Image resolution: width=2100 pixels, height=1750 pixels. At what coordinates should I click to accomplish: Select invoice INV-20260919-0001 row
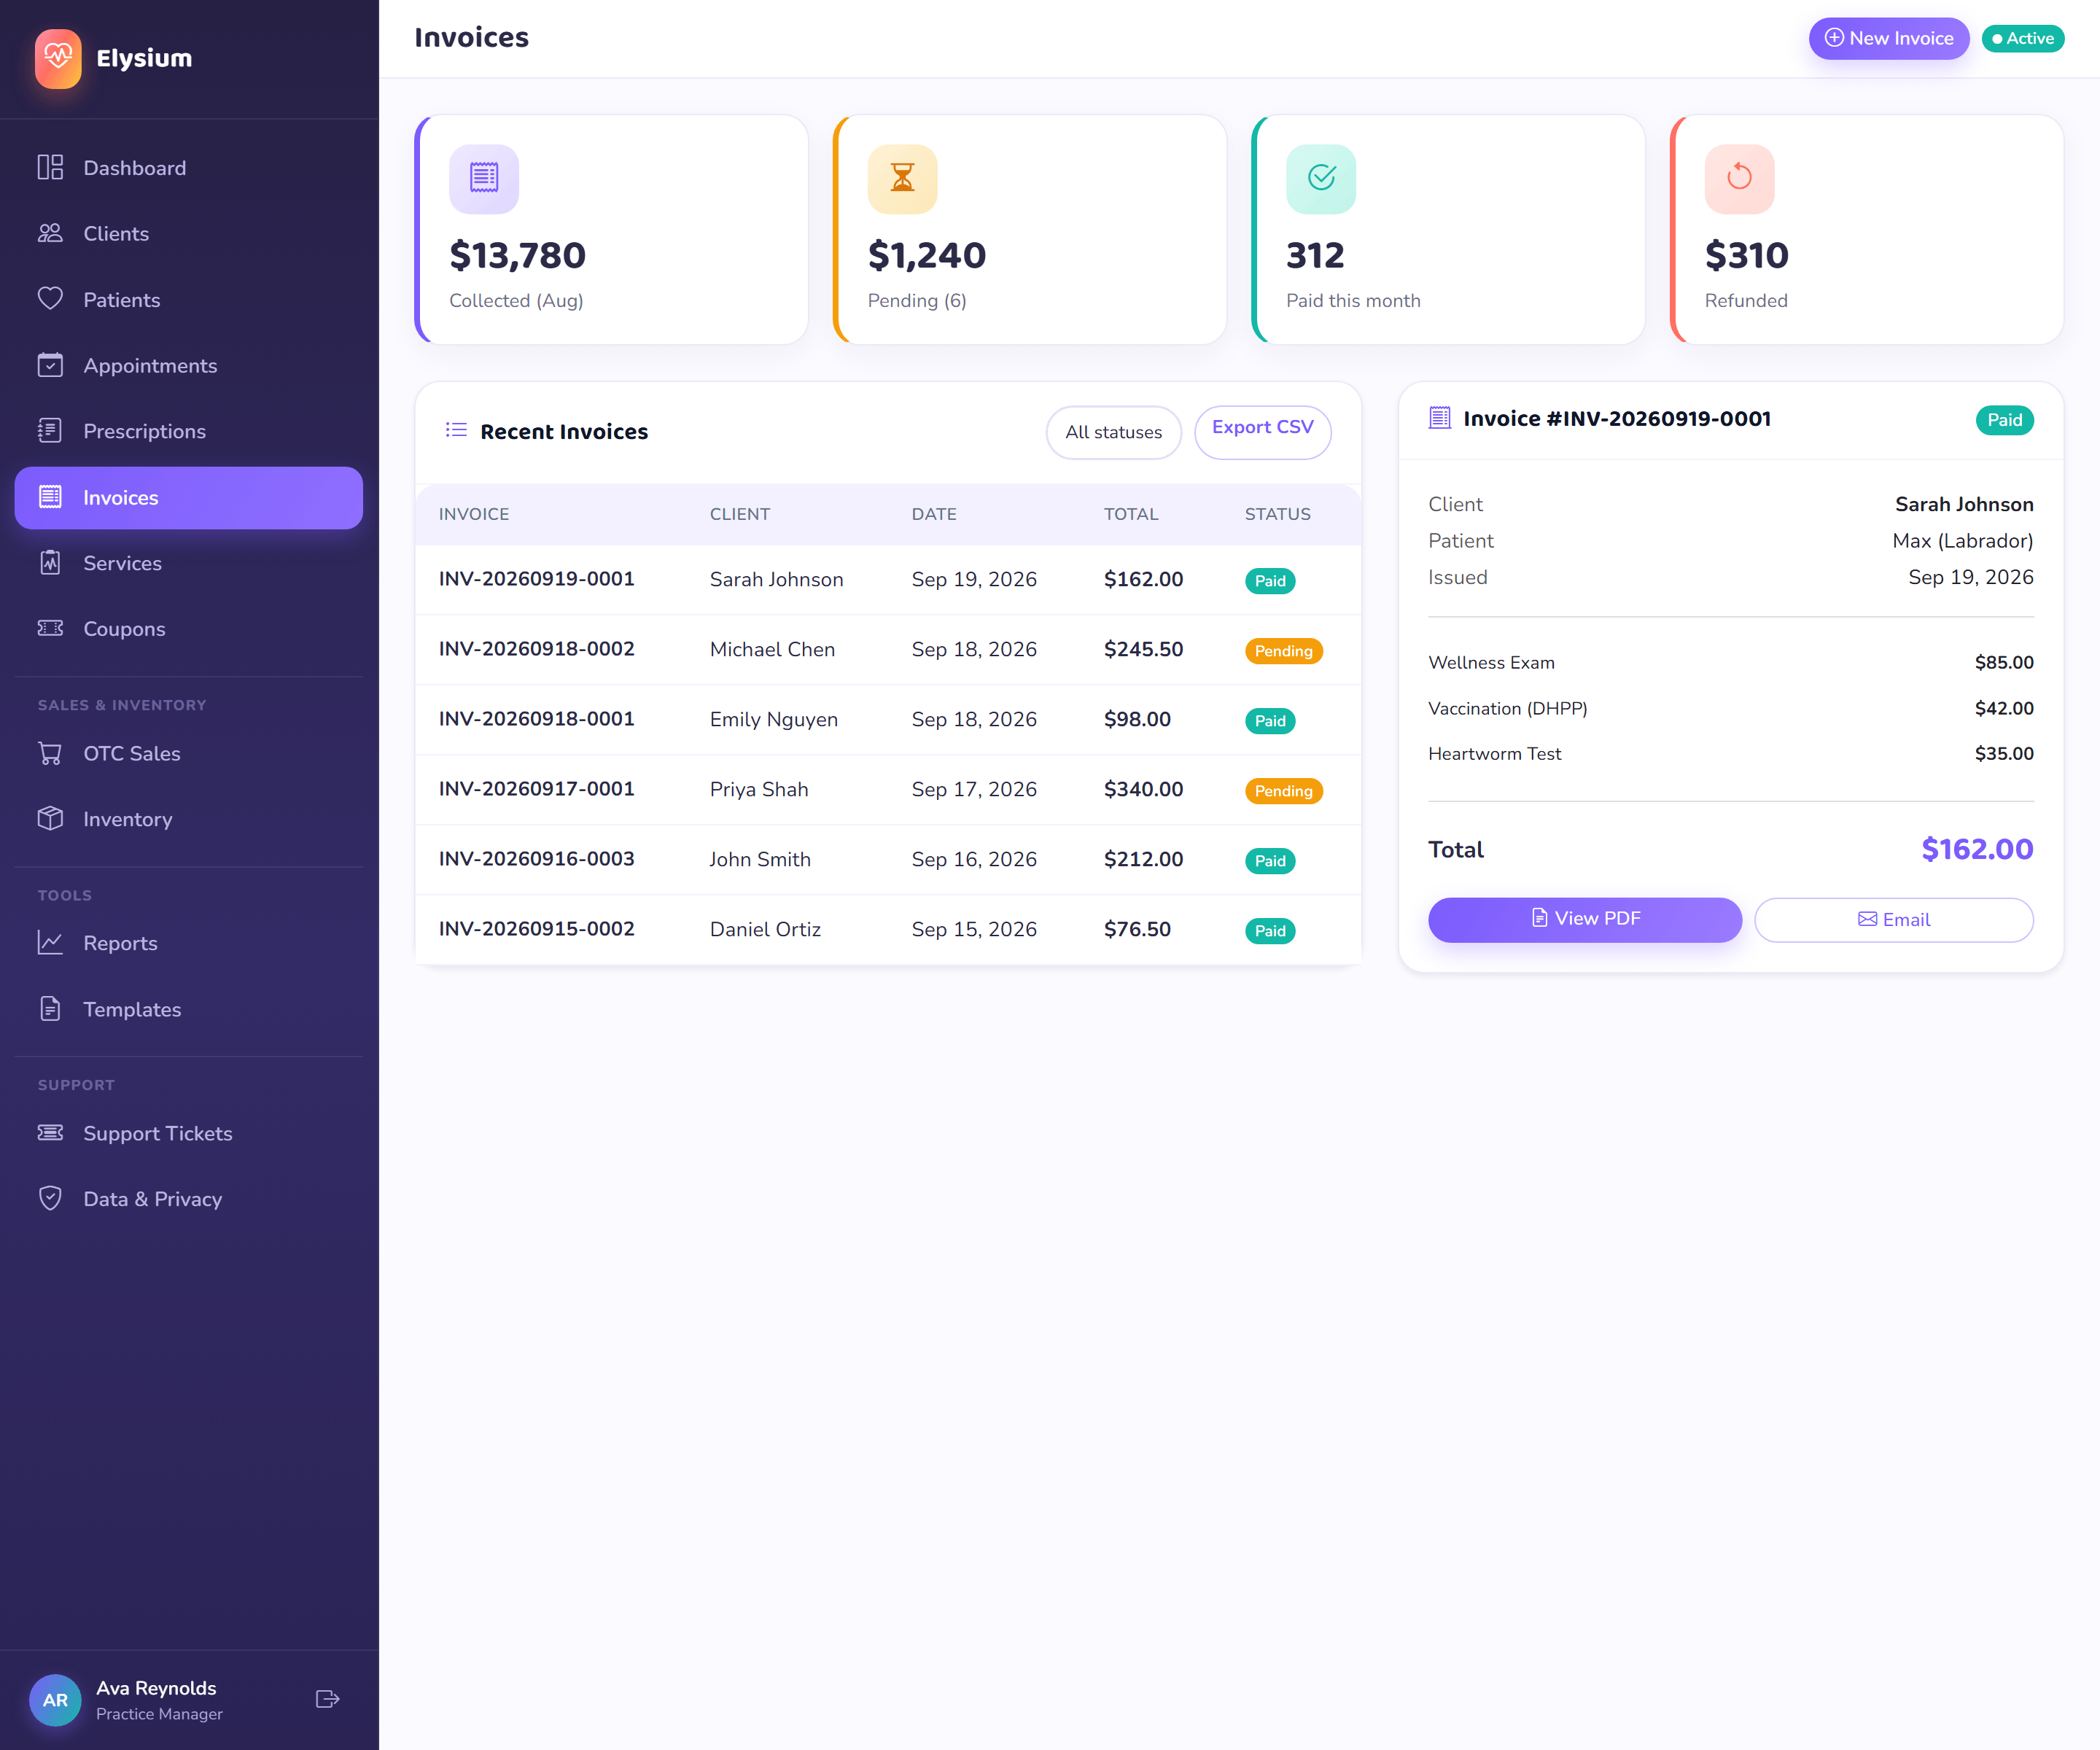click(x=888, y=580)
